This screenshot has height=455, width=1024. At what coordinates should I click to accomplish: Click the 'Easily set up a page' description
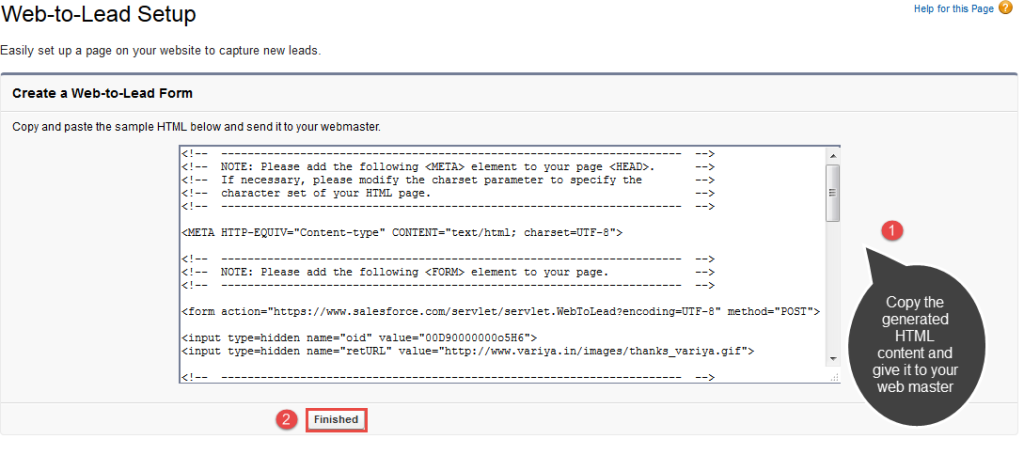click(160, 51)
